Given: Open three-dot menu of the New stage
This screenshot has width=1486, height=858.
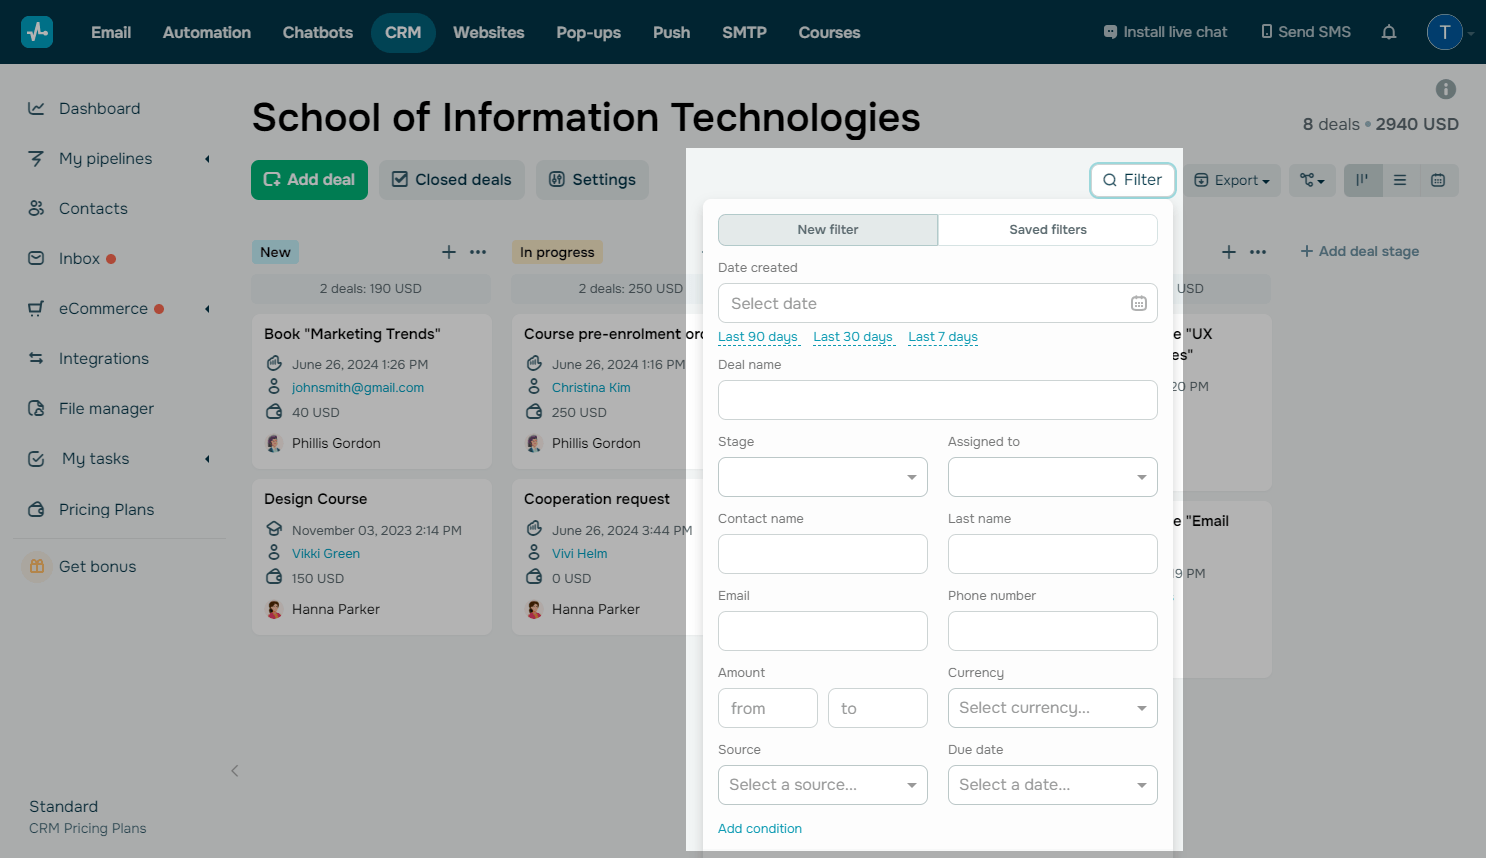Looking at the screenshot, I should point(478,252).
